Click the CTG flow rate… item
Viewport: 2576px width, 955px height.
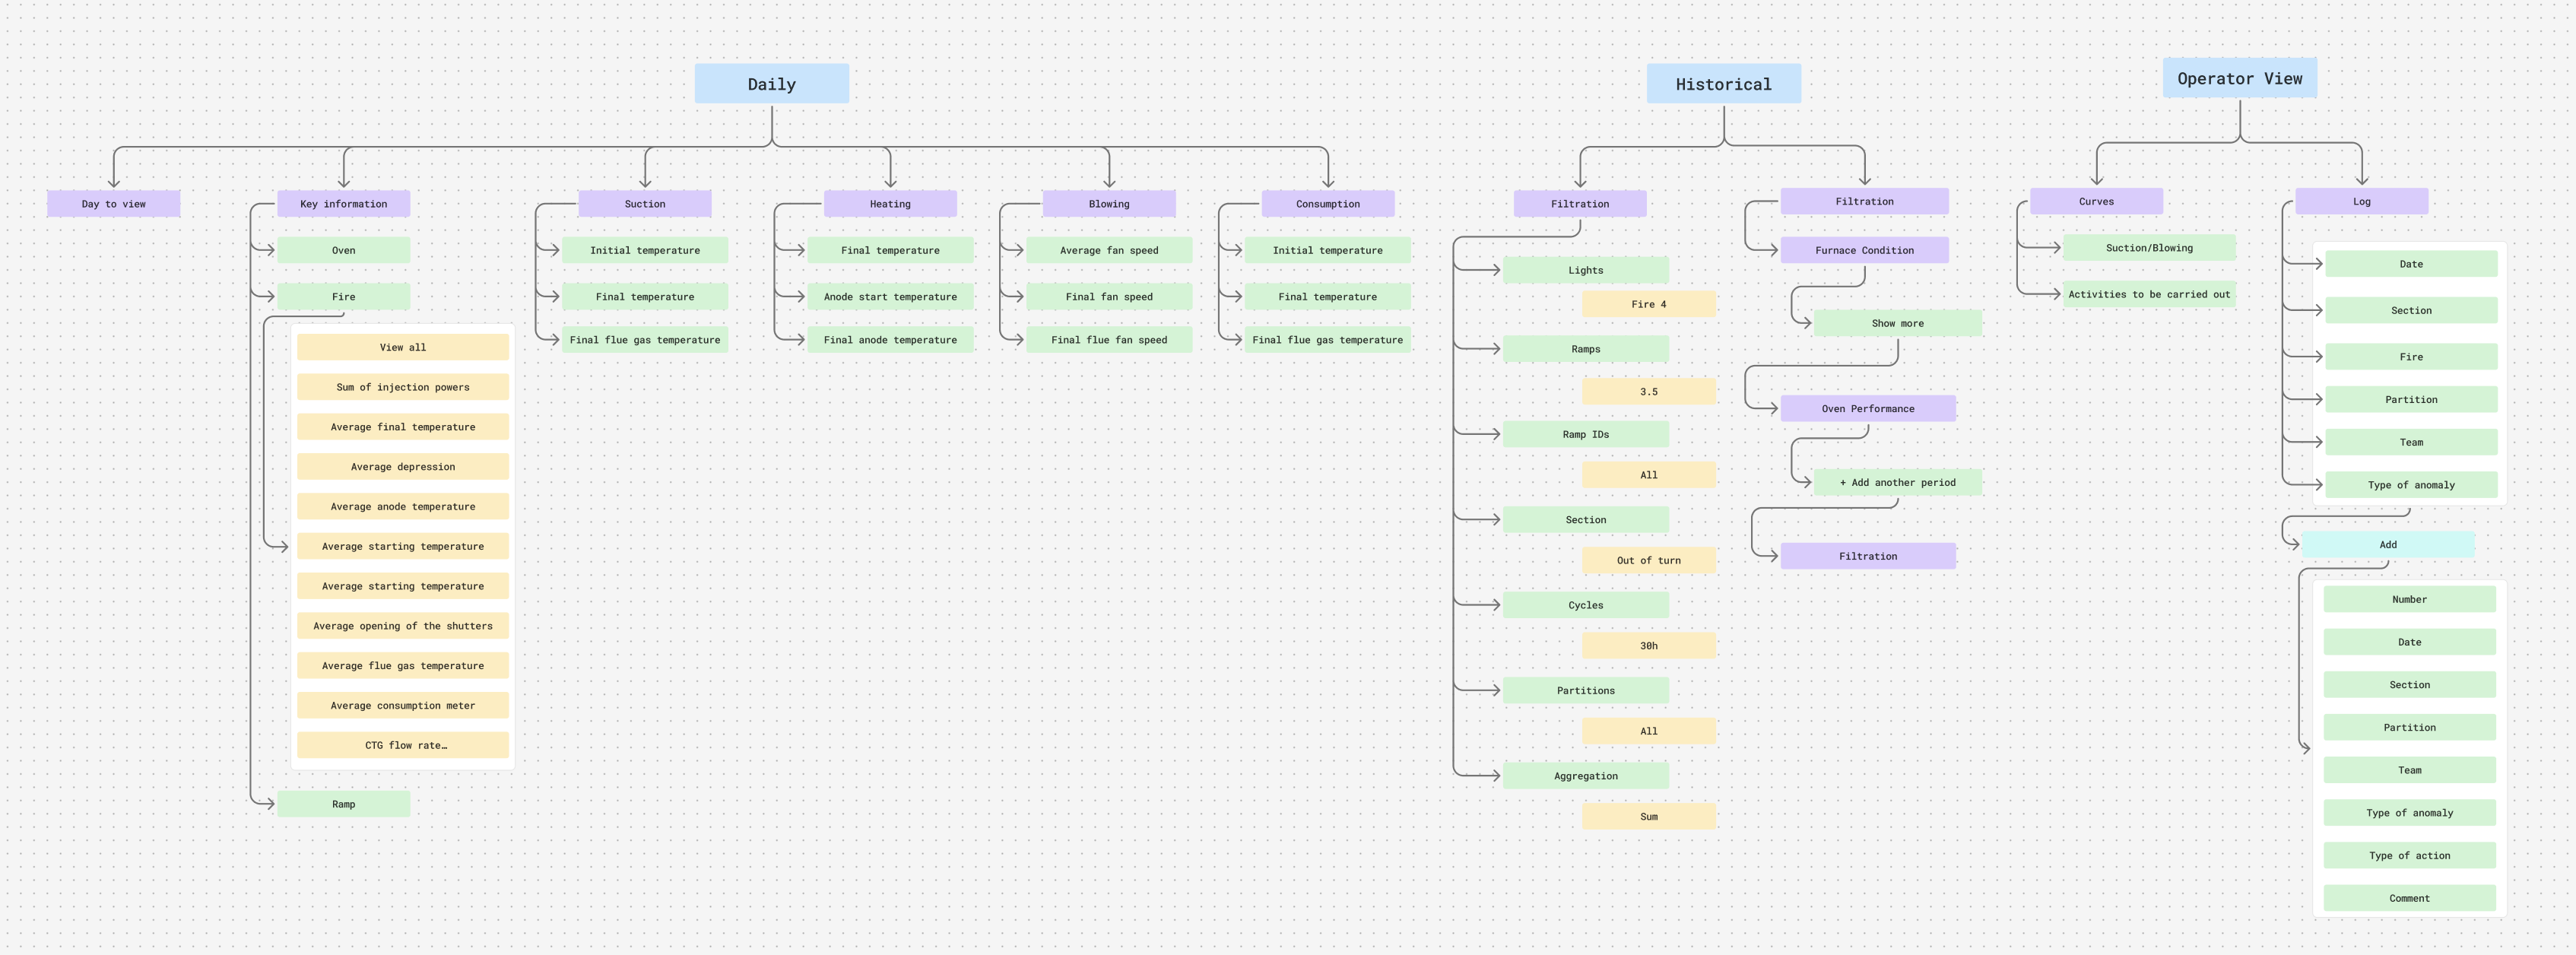402,745
